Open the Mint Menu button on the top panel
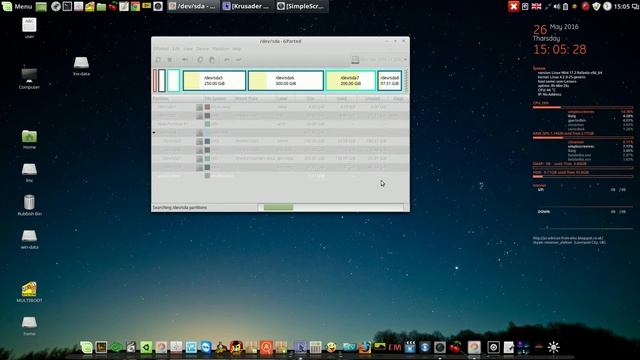The width and height of the screenshot is (640, 360). coord(17,6)
